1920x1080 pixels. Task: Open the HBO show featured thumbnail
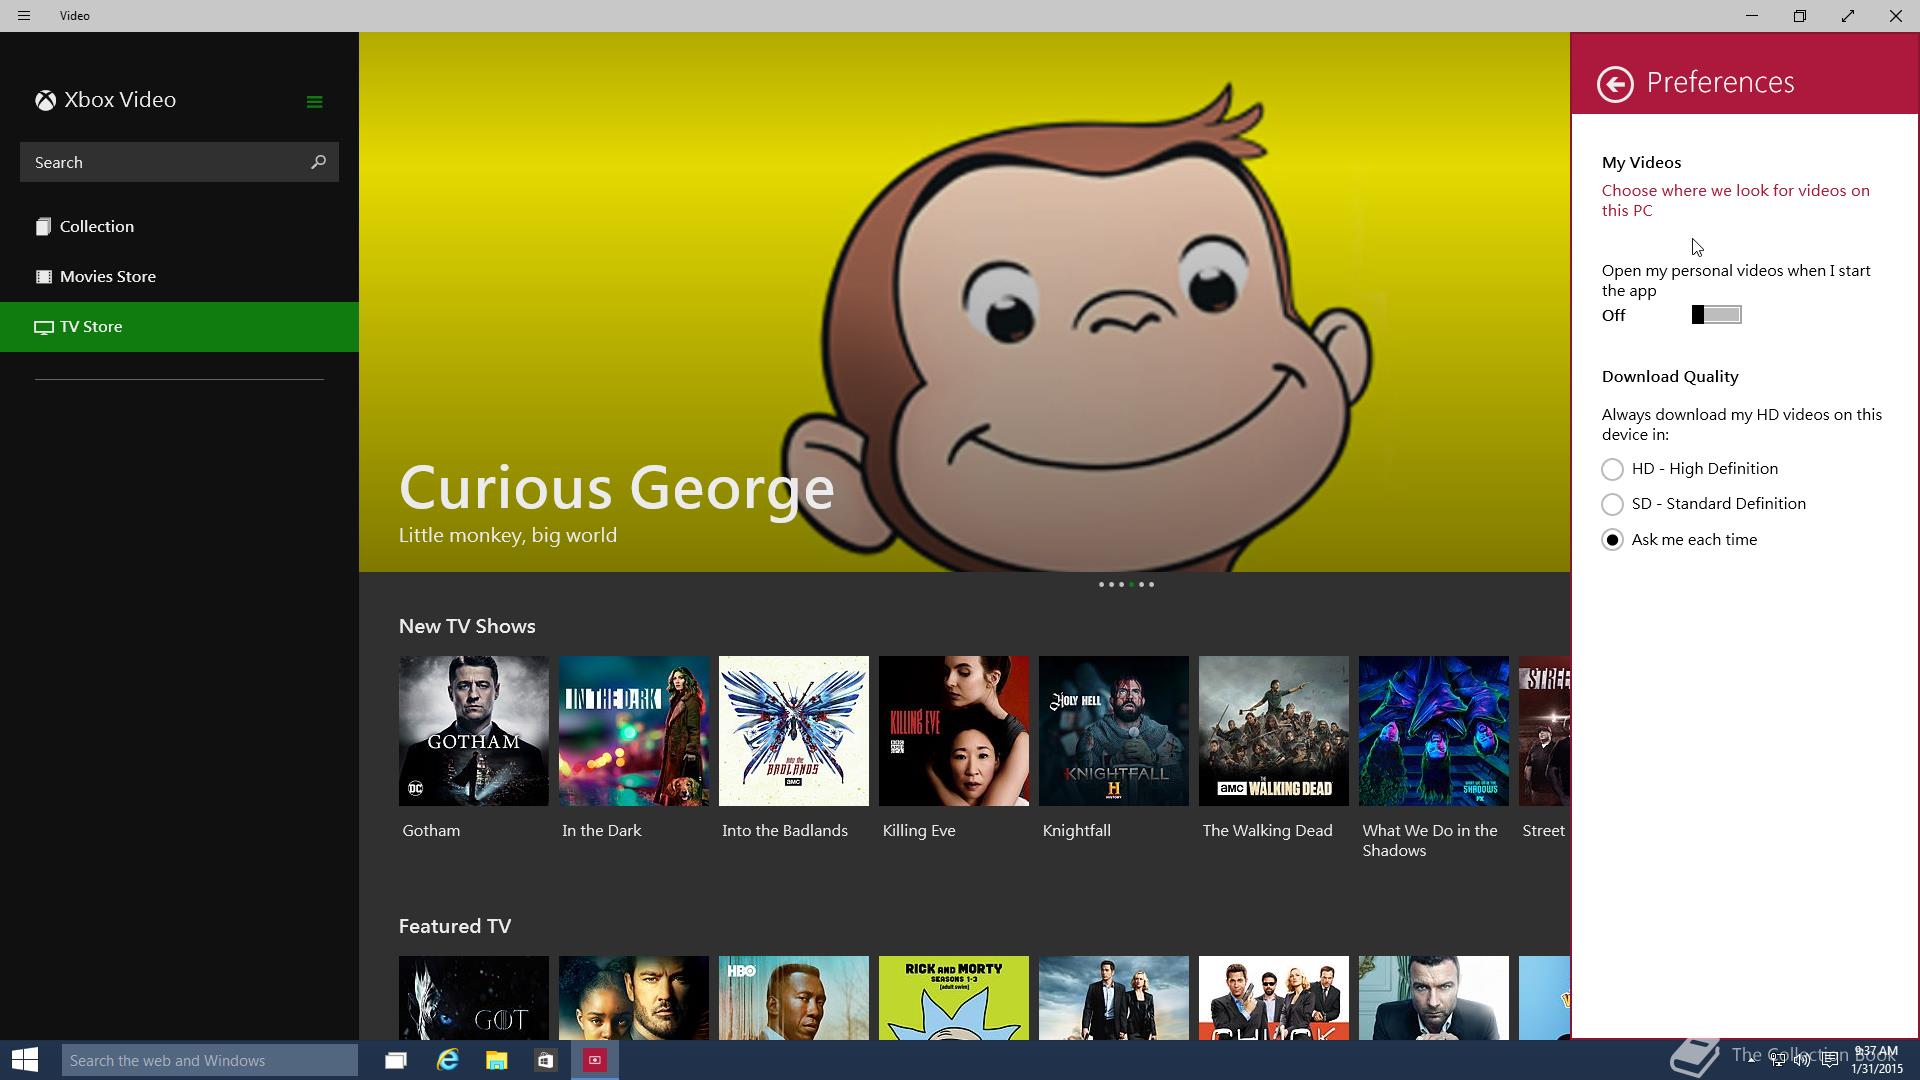pos(794,998)
